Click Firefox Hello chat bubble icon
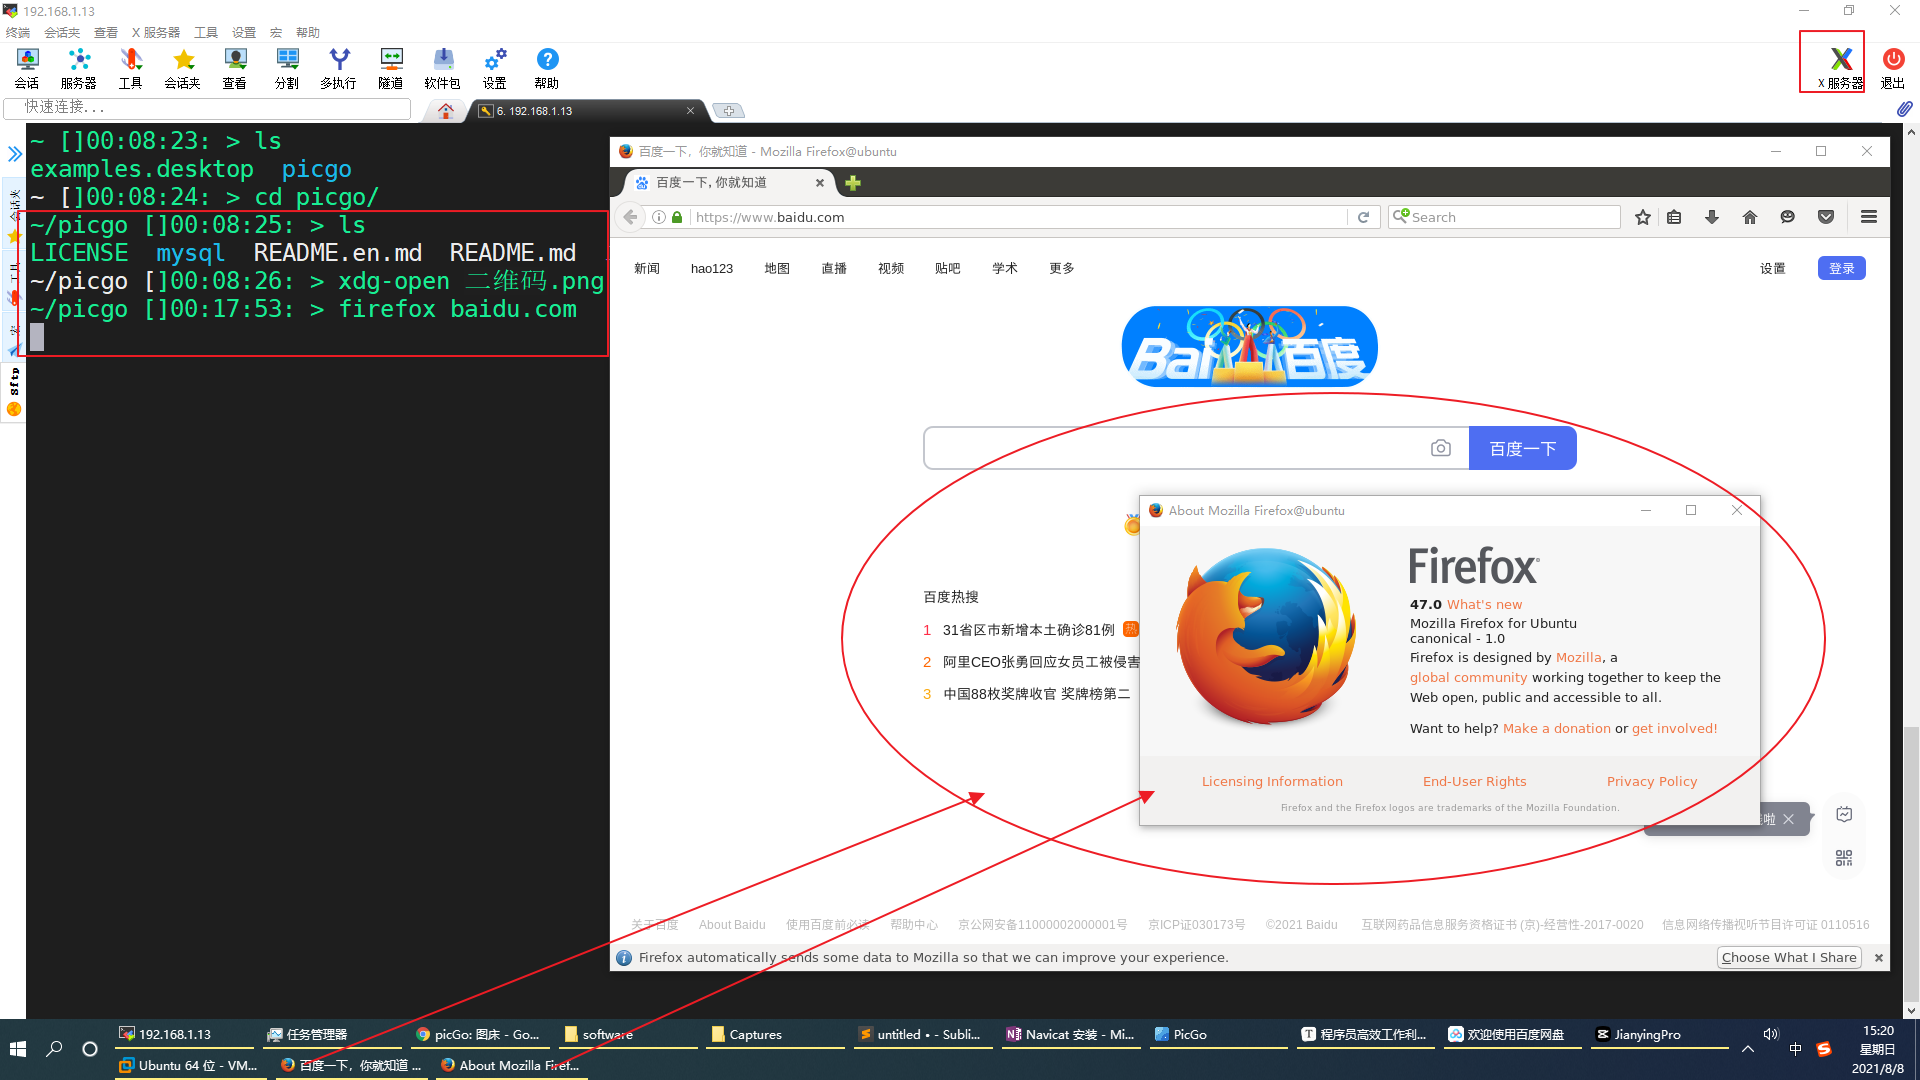The width and height of the screenshot is (1920, 1080). point(1788,217)
